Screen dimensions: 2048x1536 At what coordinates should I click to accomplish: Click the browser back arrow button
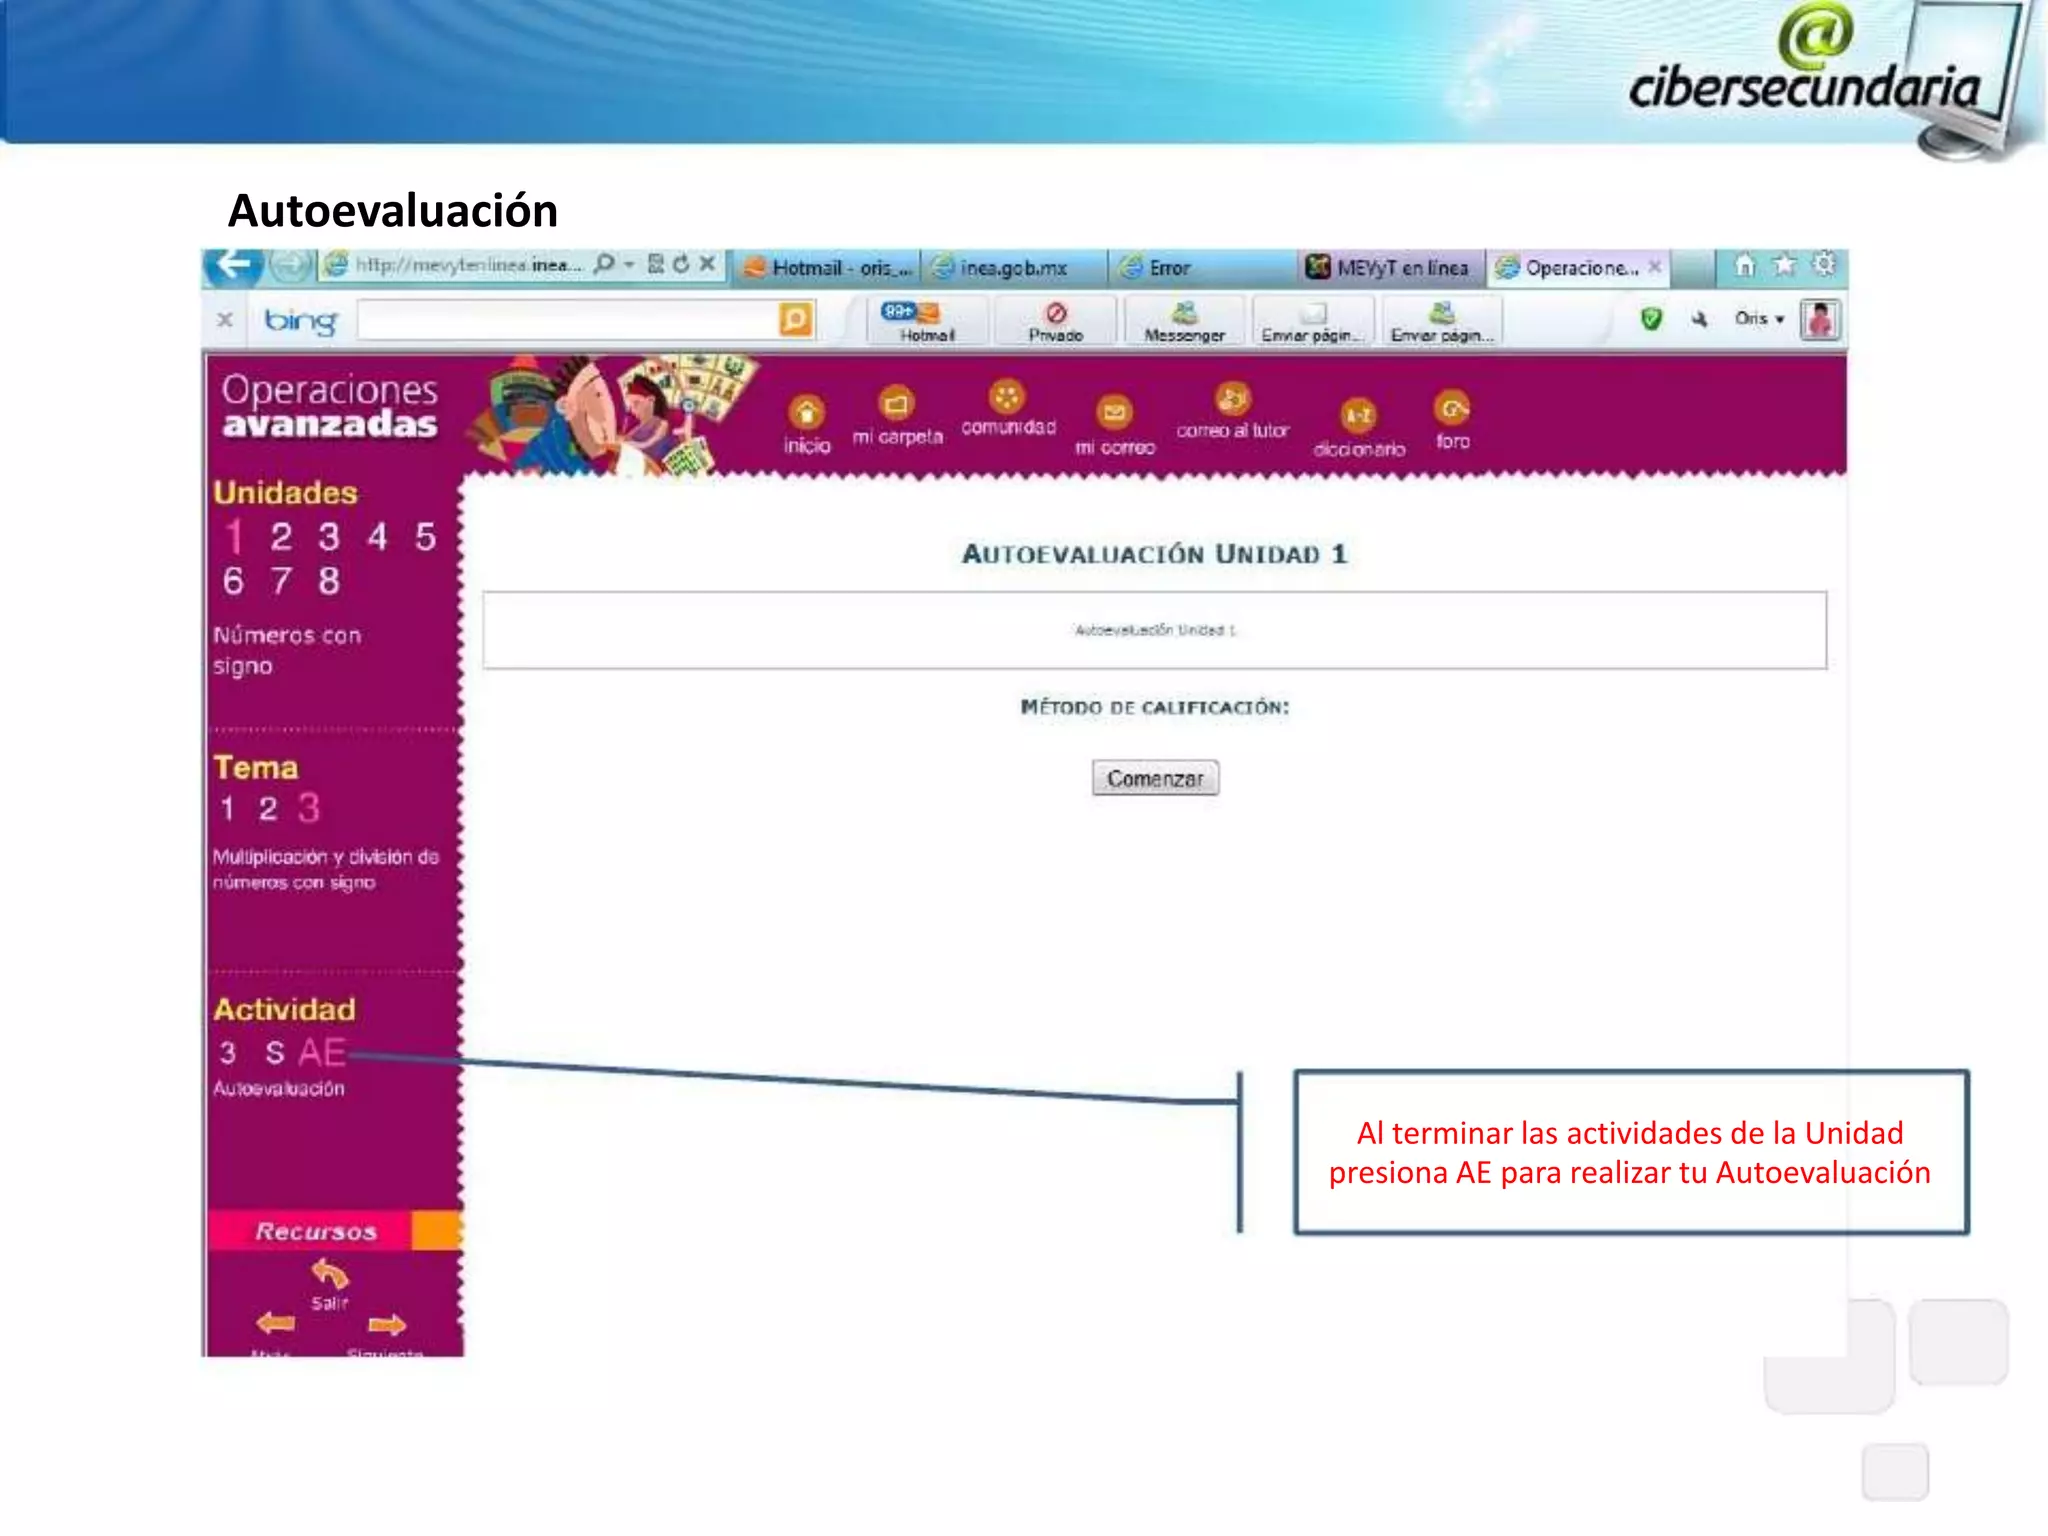click(233, 265)
